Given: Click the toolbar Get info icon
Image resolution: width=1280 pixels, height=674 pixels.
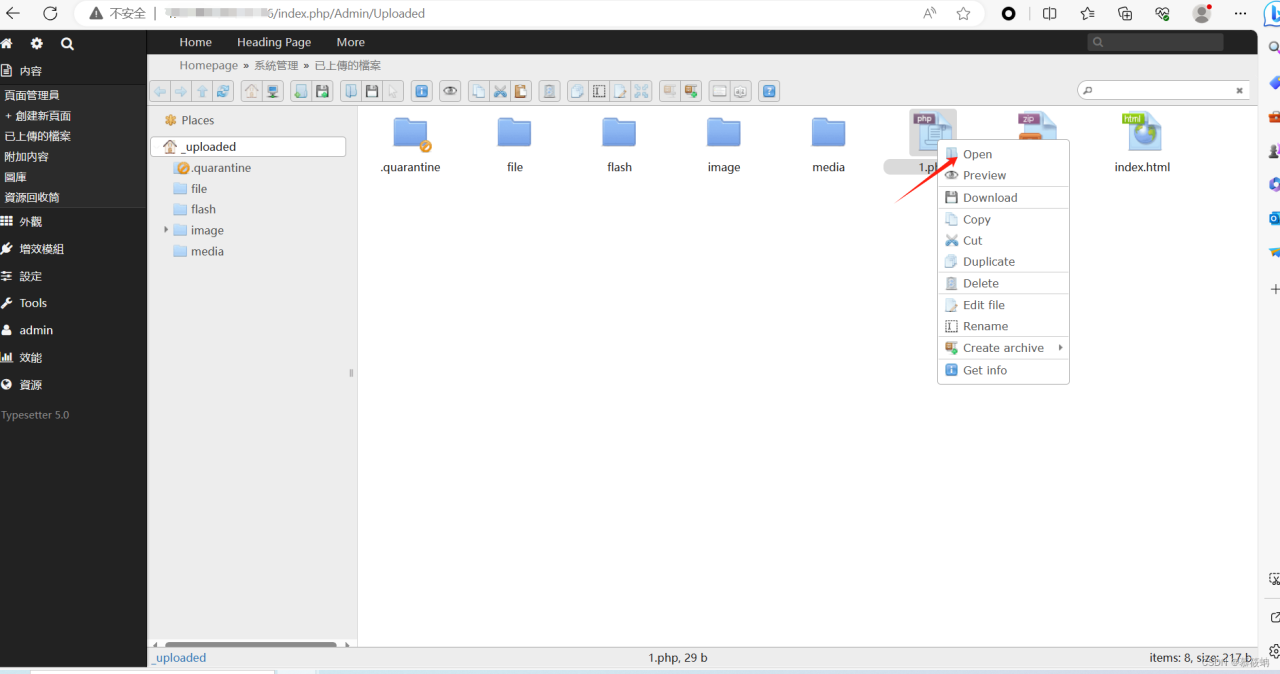Looking at the screenshot, I should coord(421,91).
